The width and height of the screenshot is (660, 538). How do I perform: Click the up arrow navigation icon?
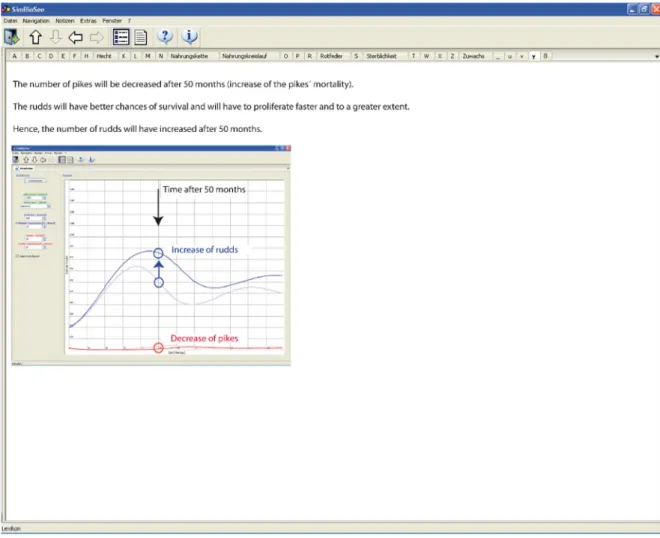35,37
